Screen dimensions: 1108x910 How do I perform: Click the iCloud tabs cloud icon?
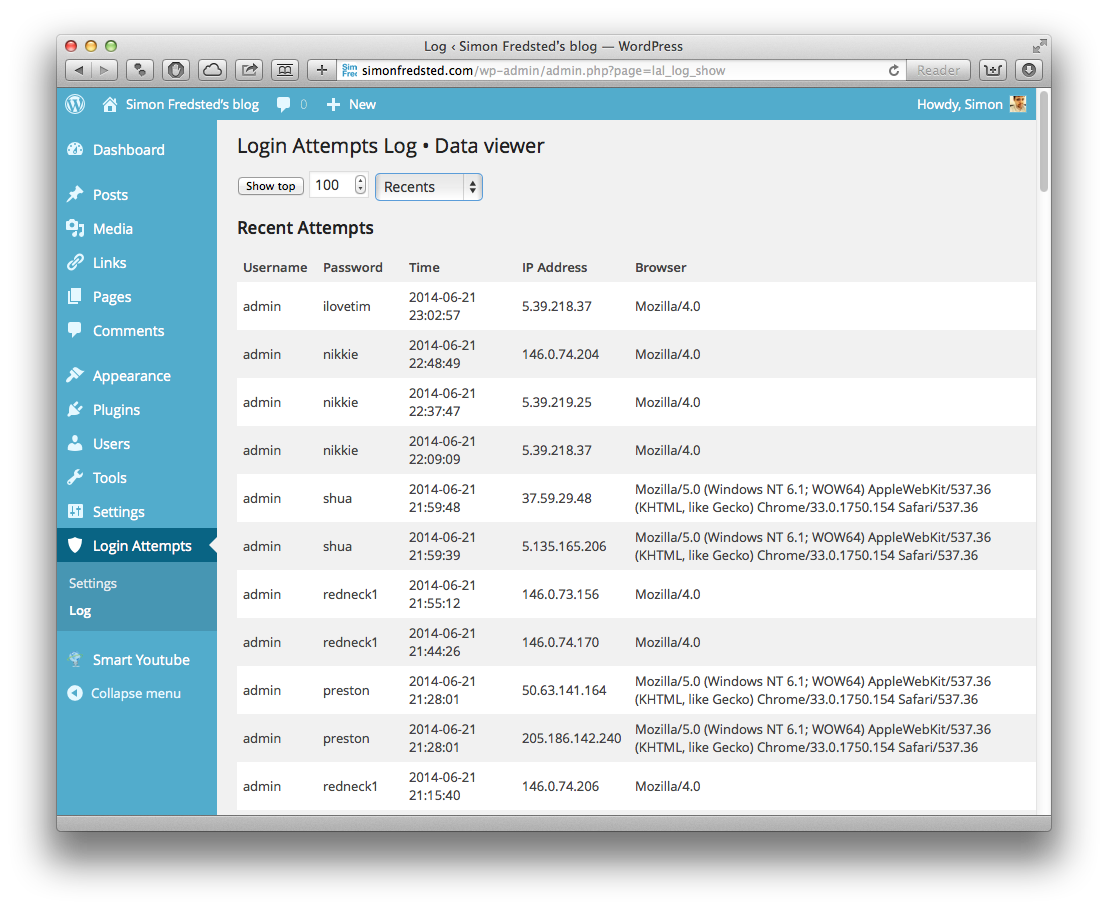pos(212,70)
